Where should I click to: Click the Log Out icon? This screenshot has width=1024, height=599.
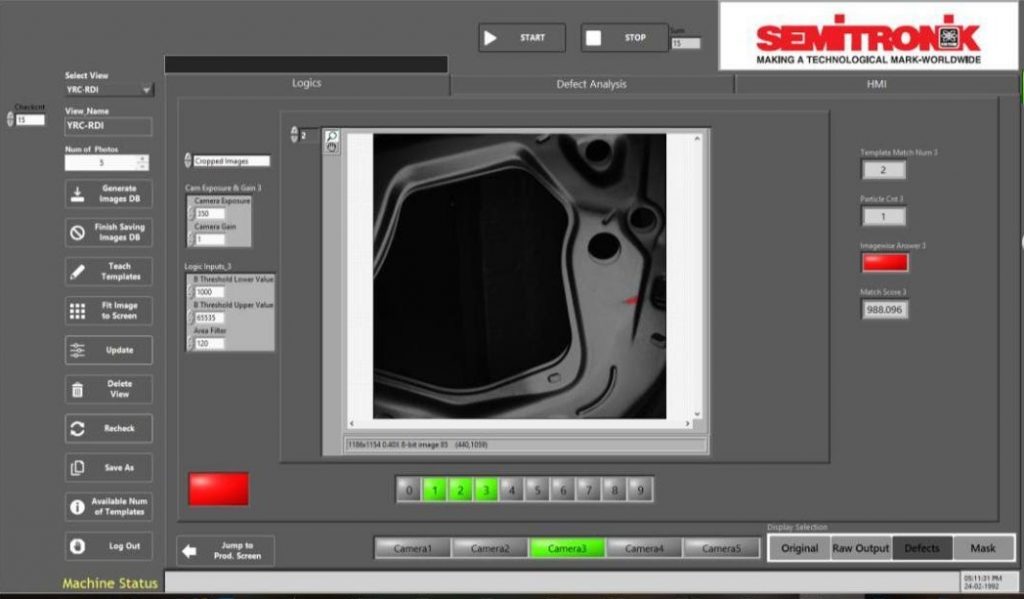point(77,546)
